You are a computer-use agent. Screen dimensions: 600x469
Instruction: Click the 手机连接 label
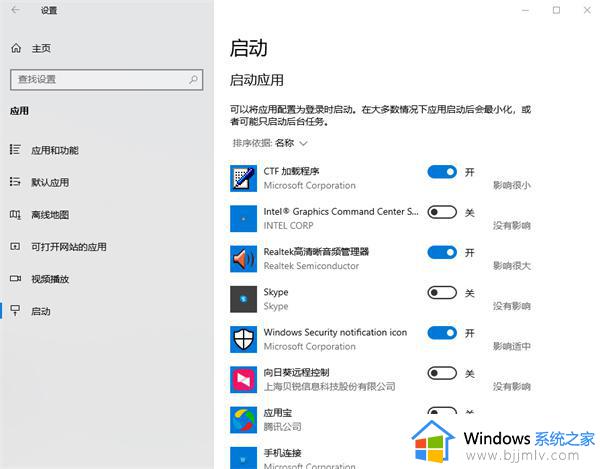coord(282,453)
